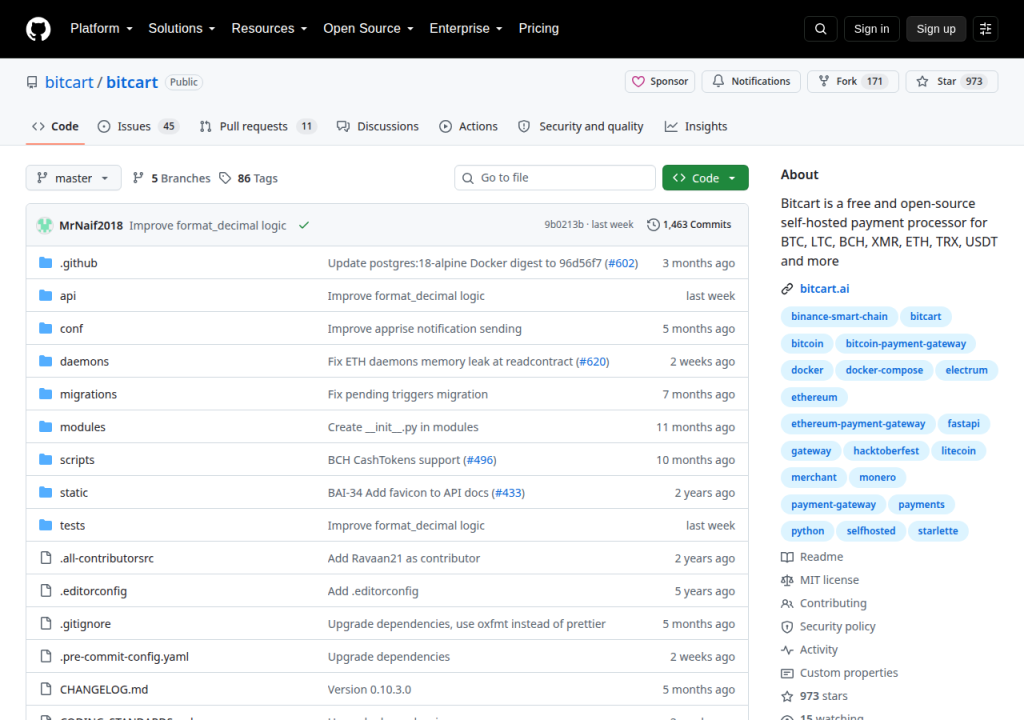Open the Pricing page
The height and width of the screenshot is (720, 1024).
pyautogui.click(x=539, y=29)
